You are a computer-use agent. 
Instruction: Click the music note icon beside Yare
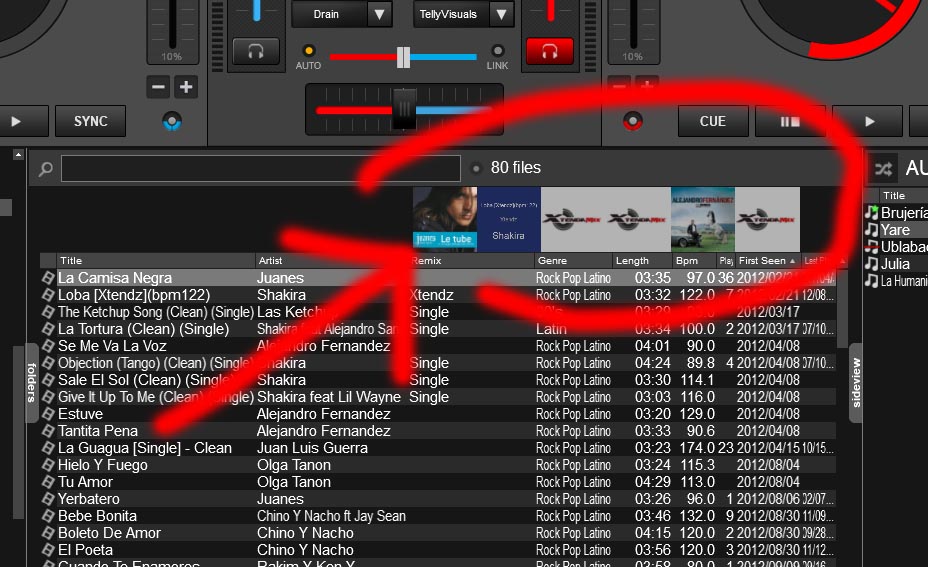(871, 230)
